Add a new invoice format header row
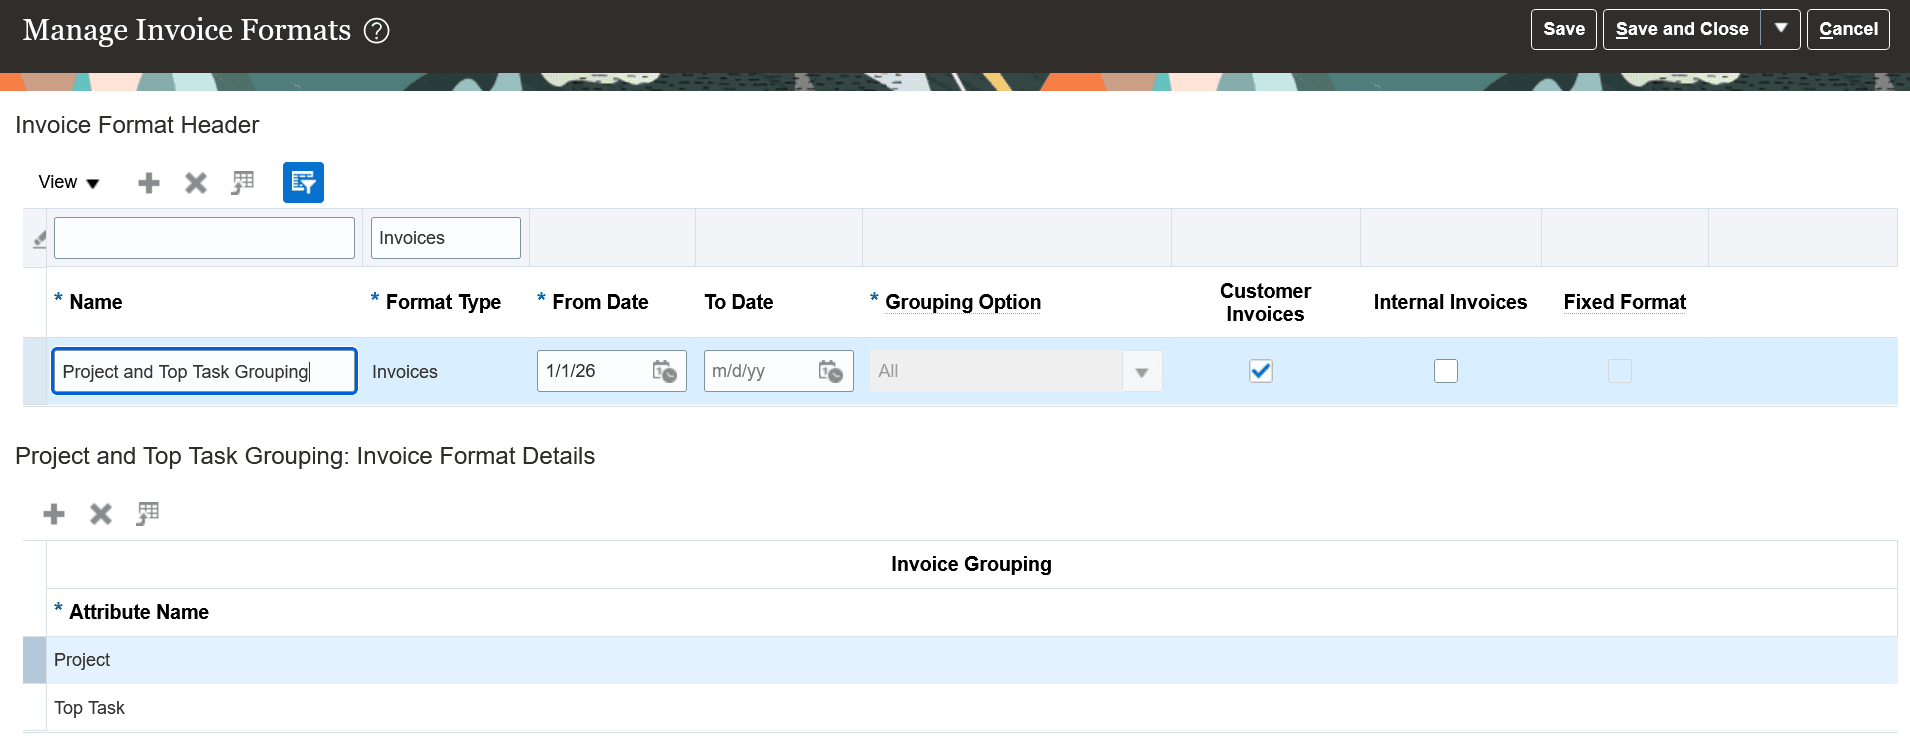Image resolution: width=1910 pixels, height=753 pixels. [149, 183]
